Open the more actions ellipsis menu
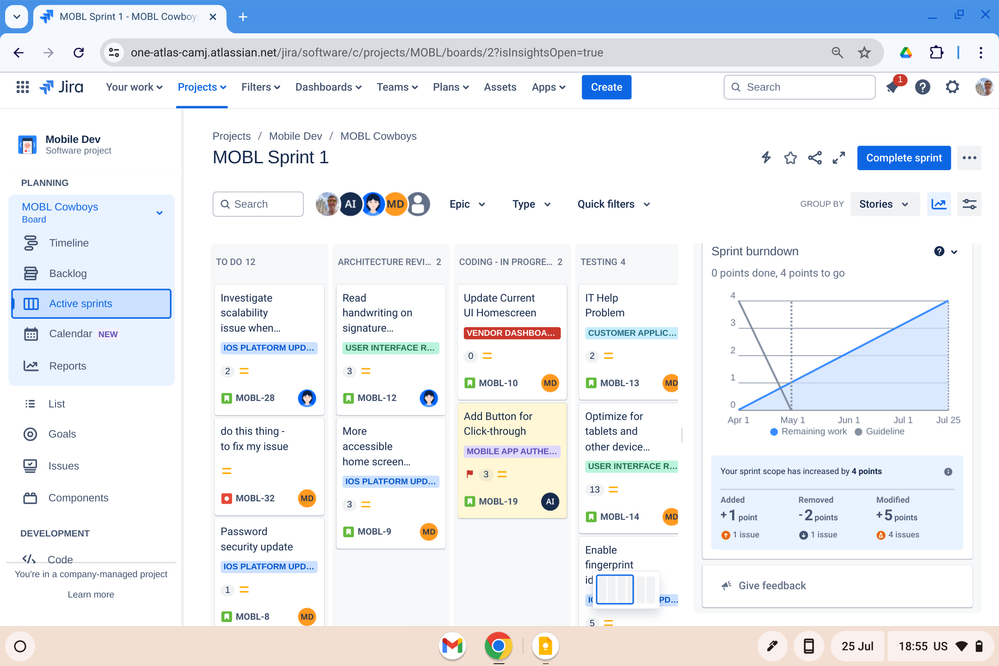 click(969, 158)
